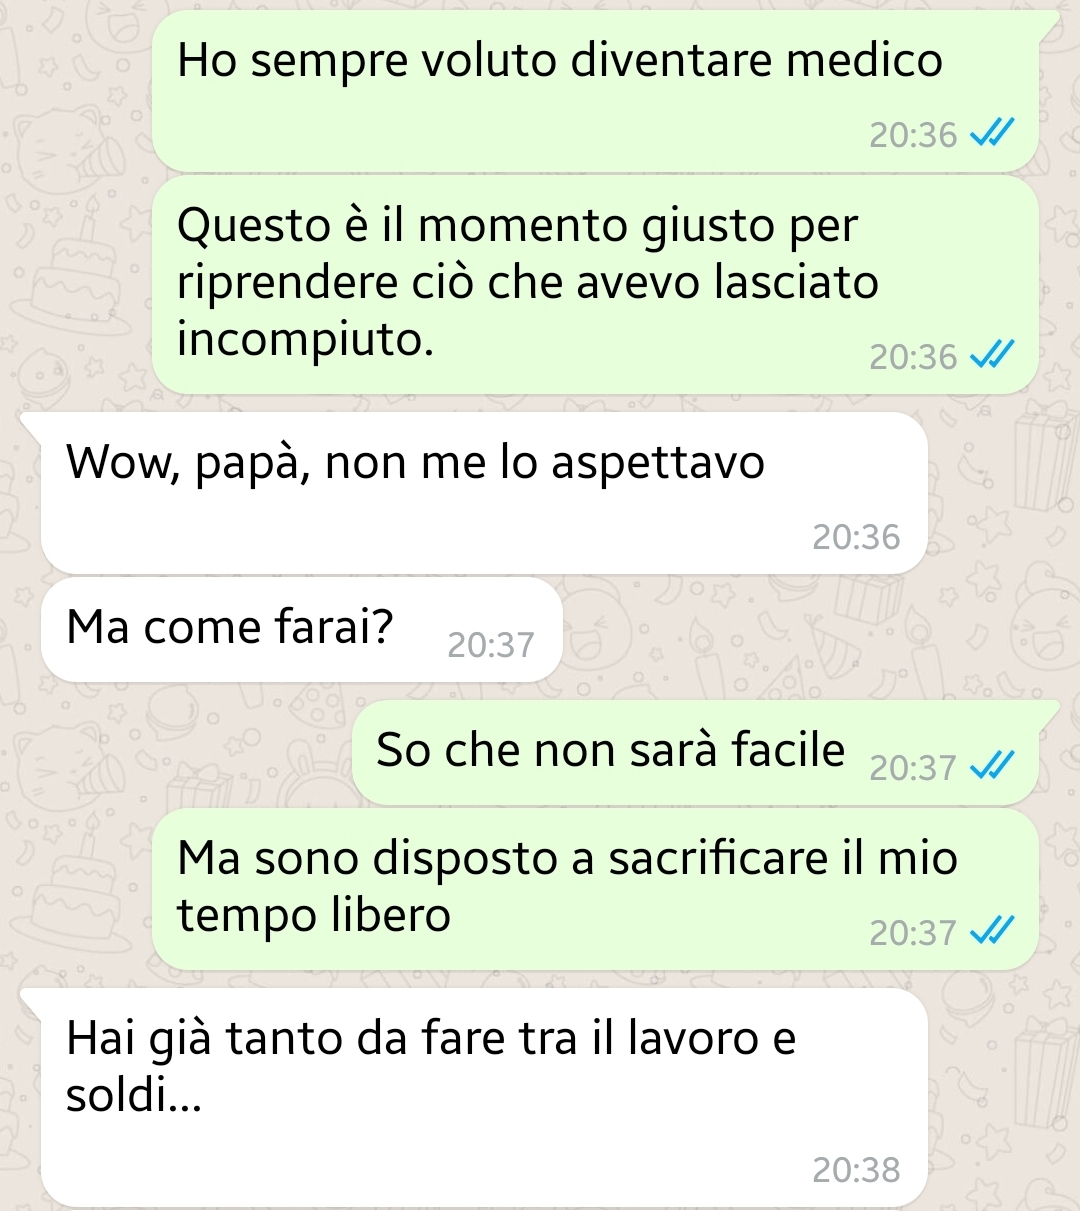
Task: Select the sent message "So che non sarà facile"
Action: (696, 752)
